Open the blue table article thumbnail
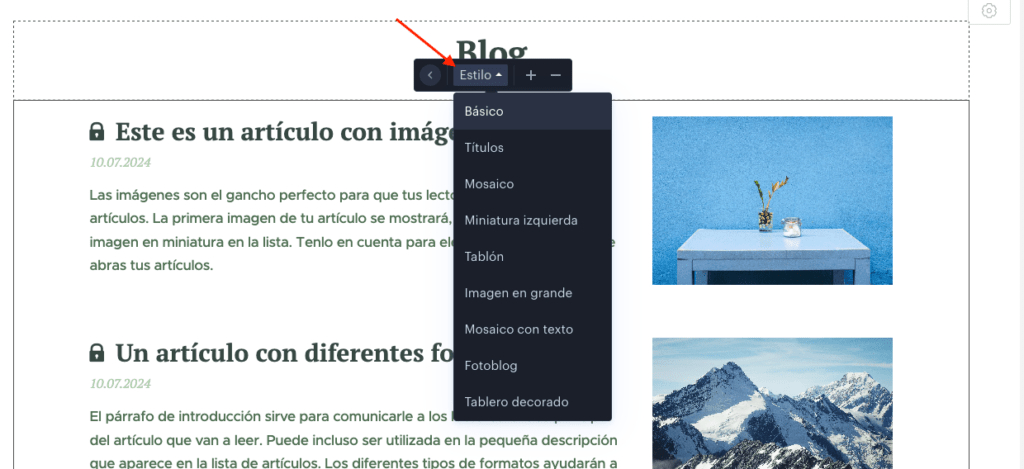The image size is (1024, 469). [772, 201]
